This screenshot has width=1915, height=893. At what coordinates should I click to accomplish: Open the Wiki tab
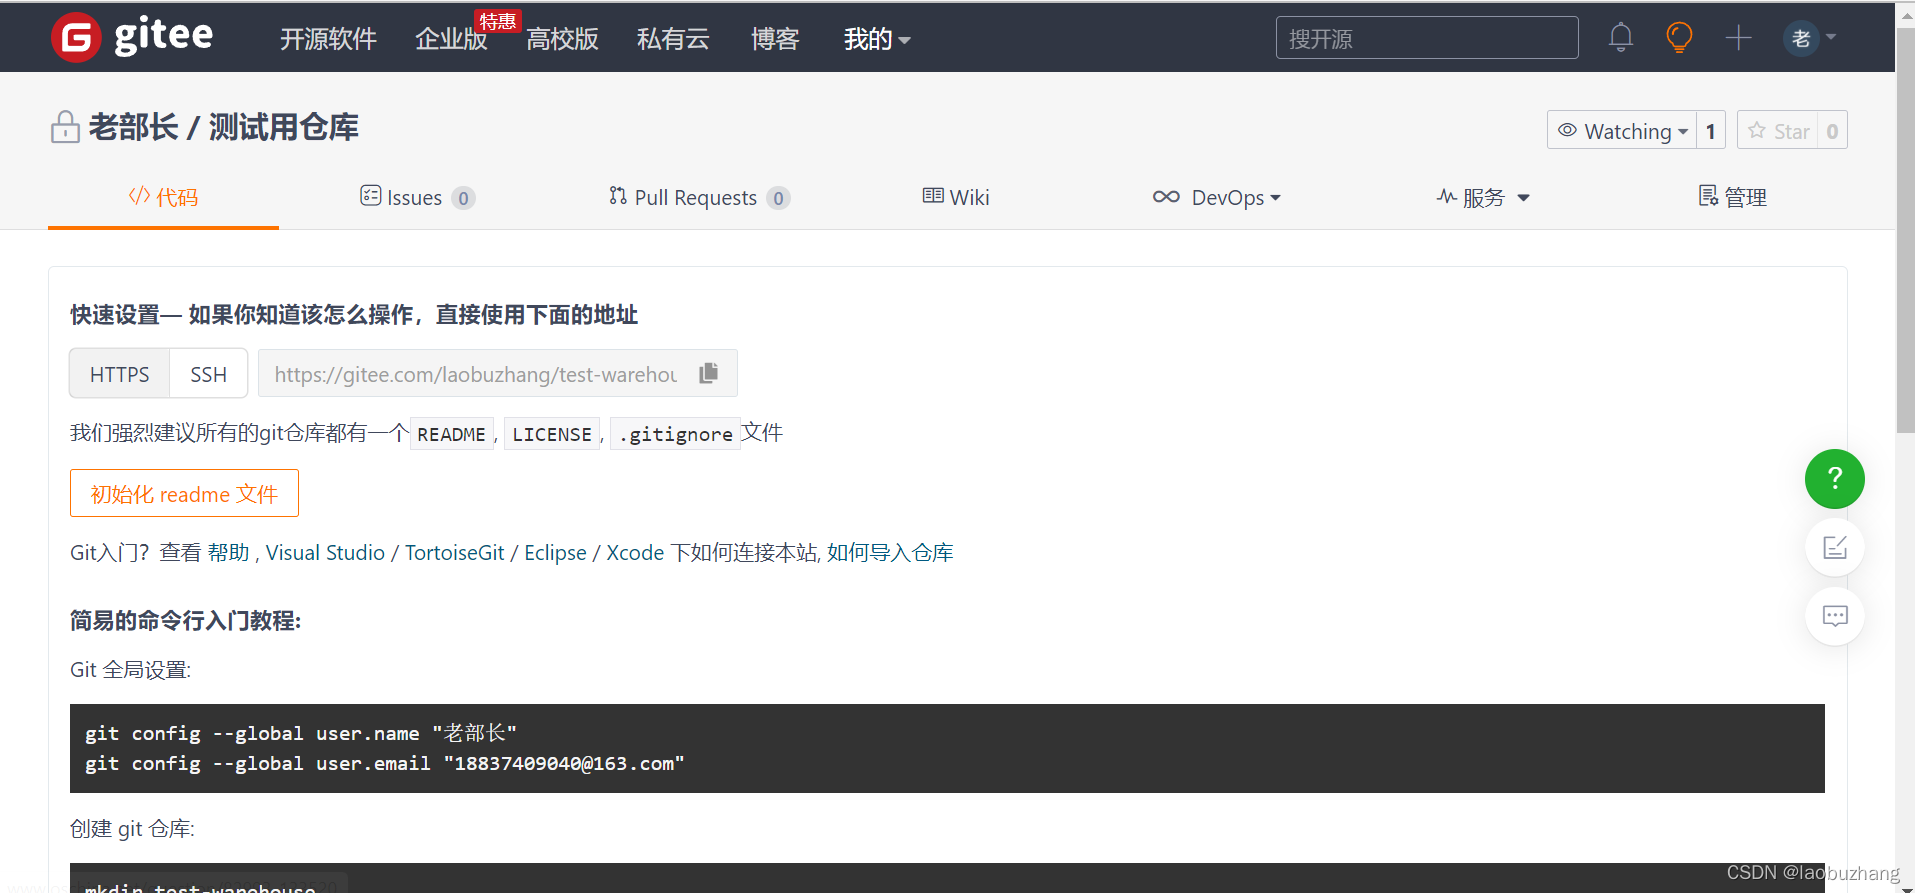pyautogui.click(x=955, y=197)
